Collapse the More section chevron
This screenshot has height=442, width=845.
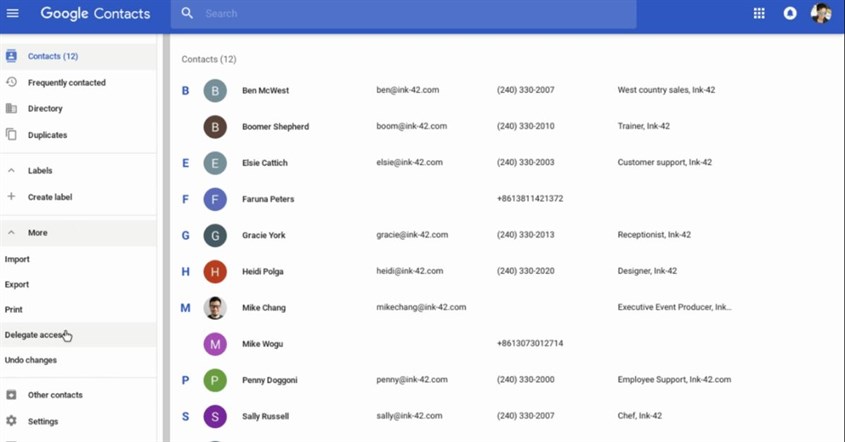point(11,232)
